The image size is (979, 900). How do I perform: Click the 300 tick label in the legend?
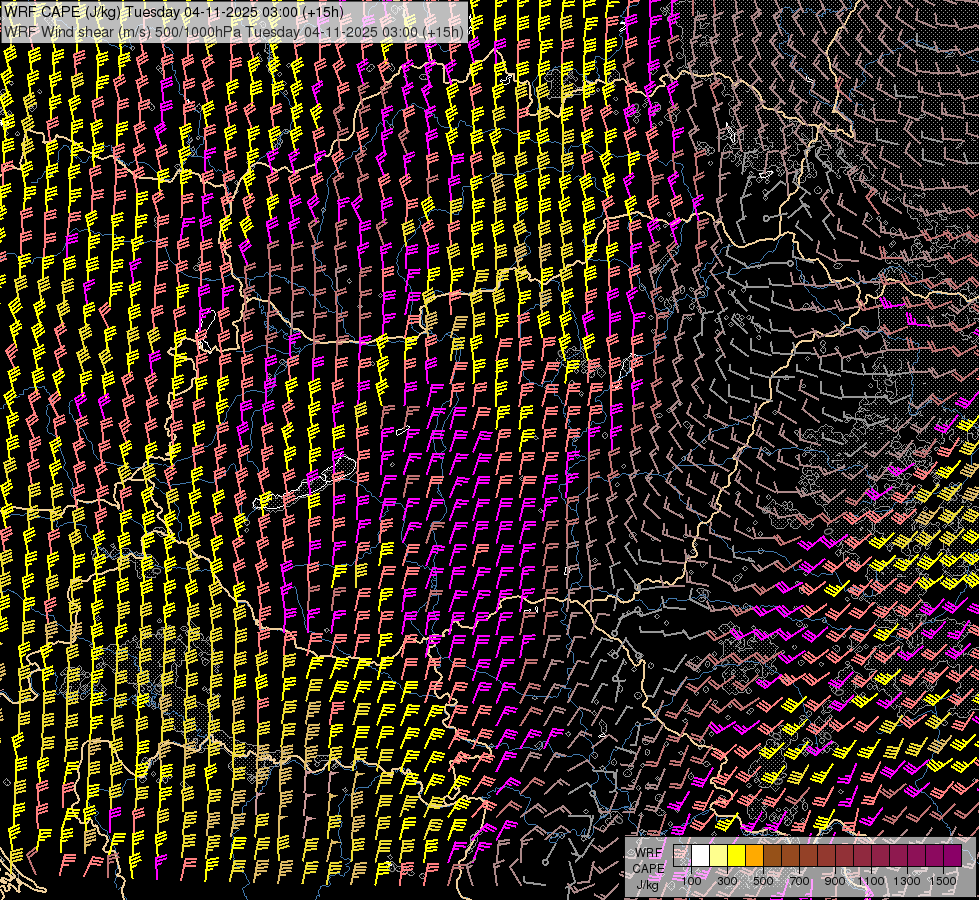click(x=727, y=881)
